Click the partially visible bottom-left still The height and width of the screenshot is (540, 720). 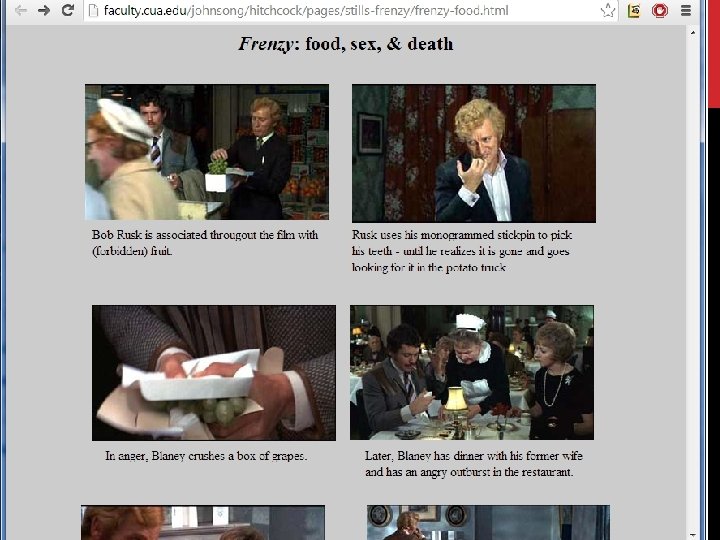point(203,523)
